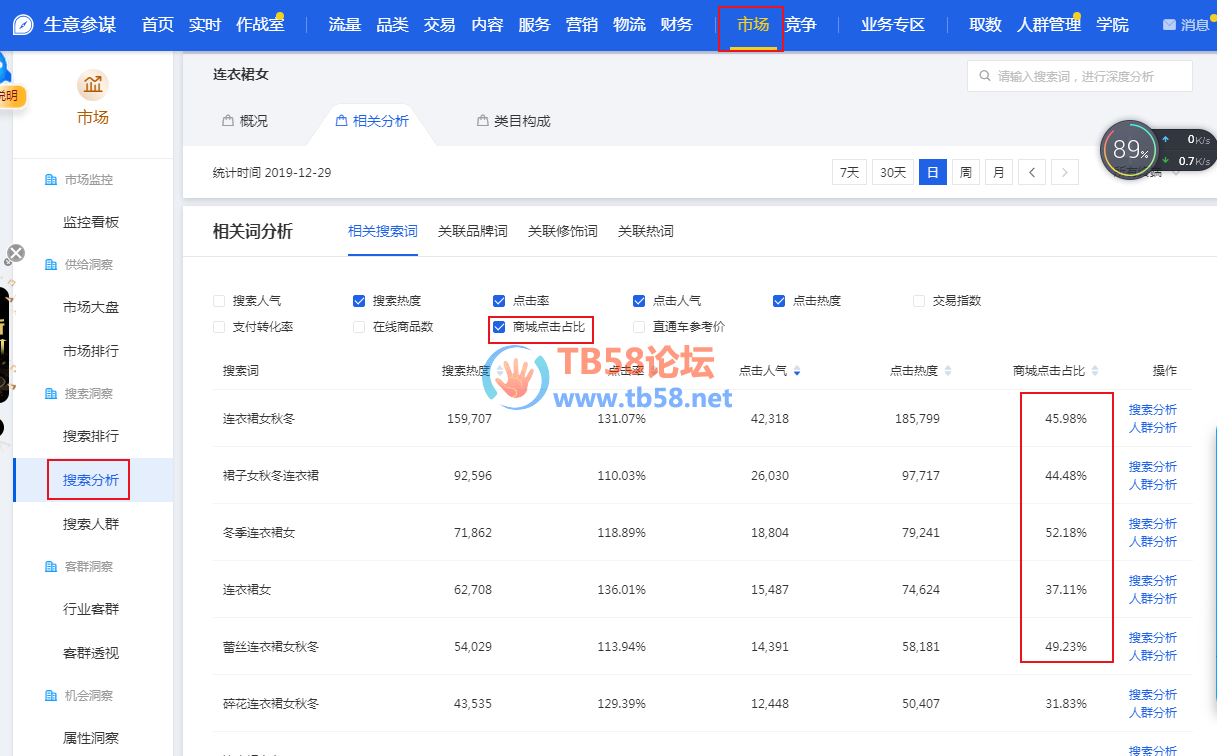Go to next date with right arrow
The height and width of the screenshot is (756, 1217).
(x=1065, y=172)
